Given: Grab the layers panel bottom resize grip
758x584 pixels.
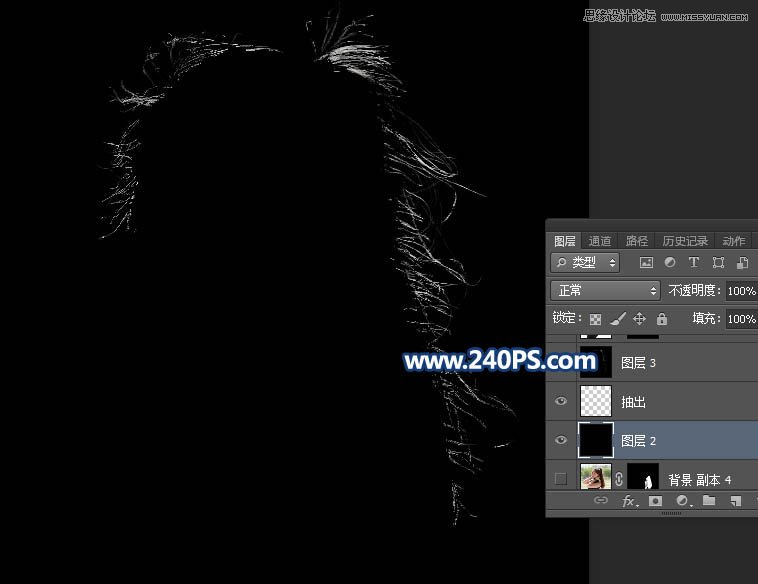Looking at the screenshot, I should (671, 513).
